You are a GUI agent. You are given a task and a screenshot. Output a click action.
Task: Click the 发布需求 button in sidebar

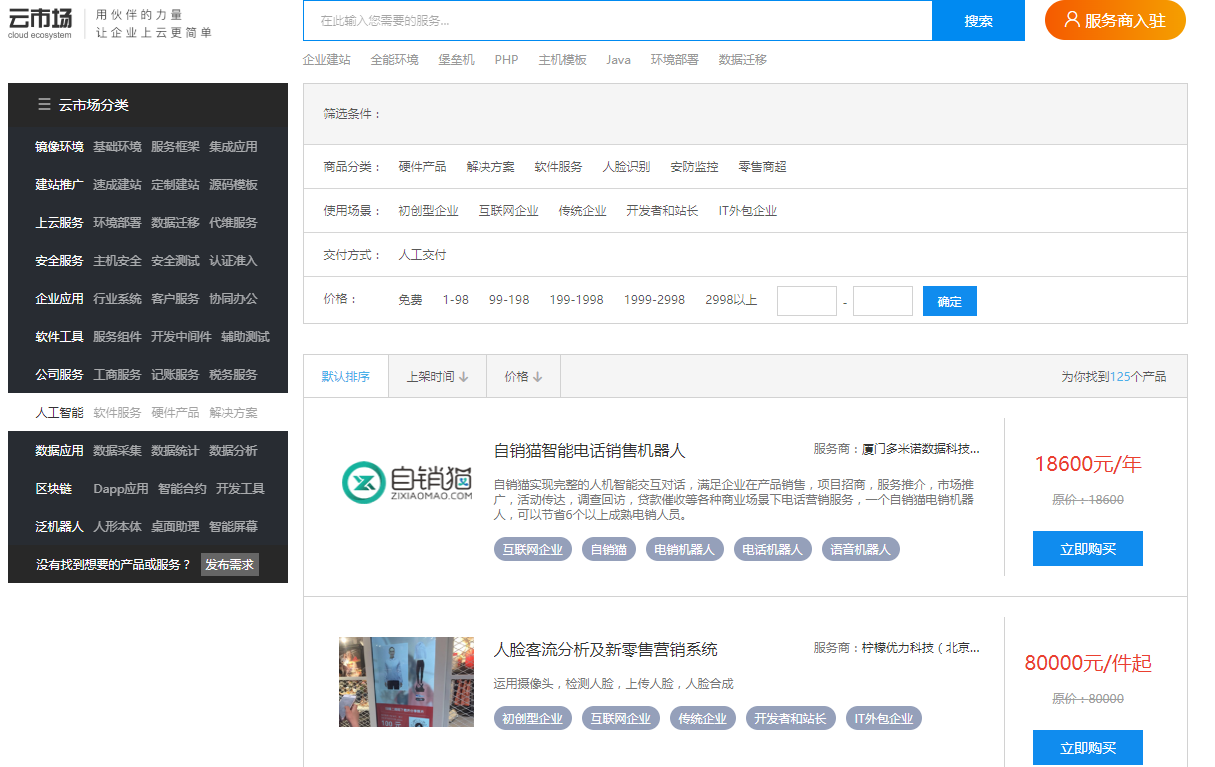230,564
